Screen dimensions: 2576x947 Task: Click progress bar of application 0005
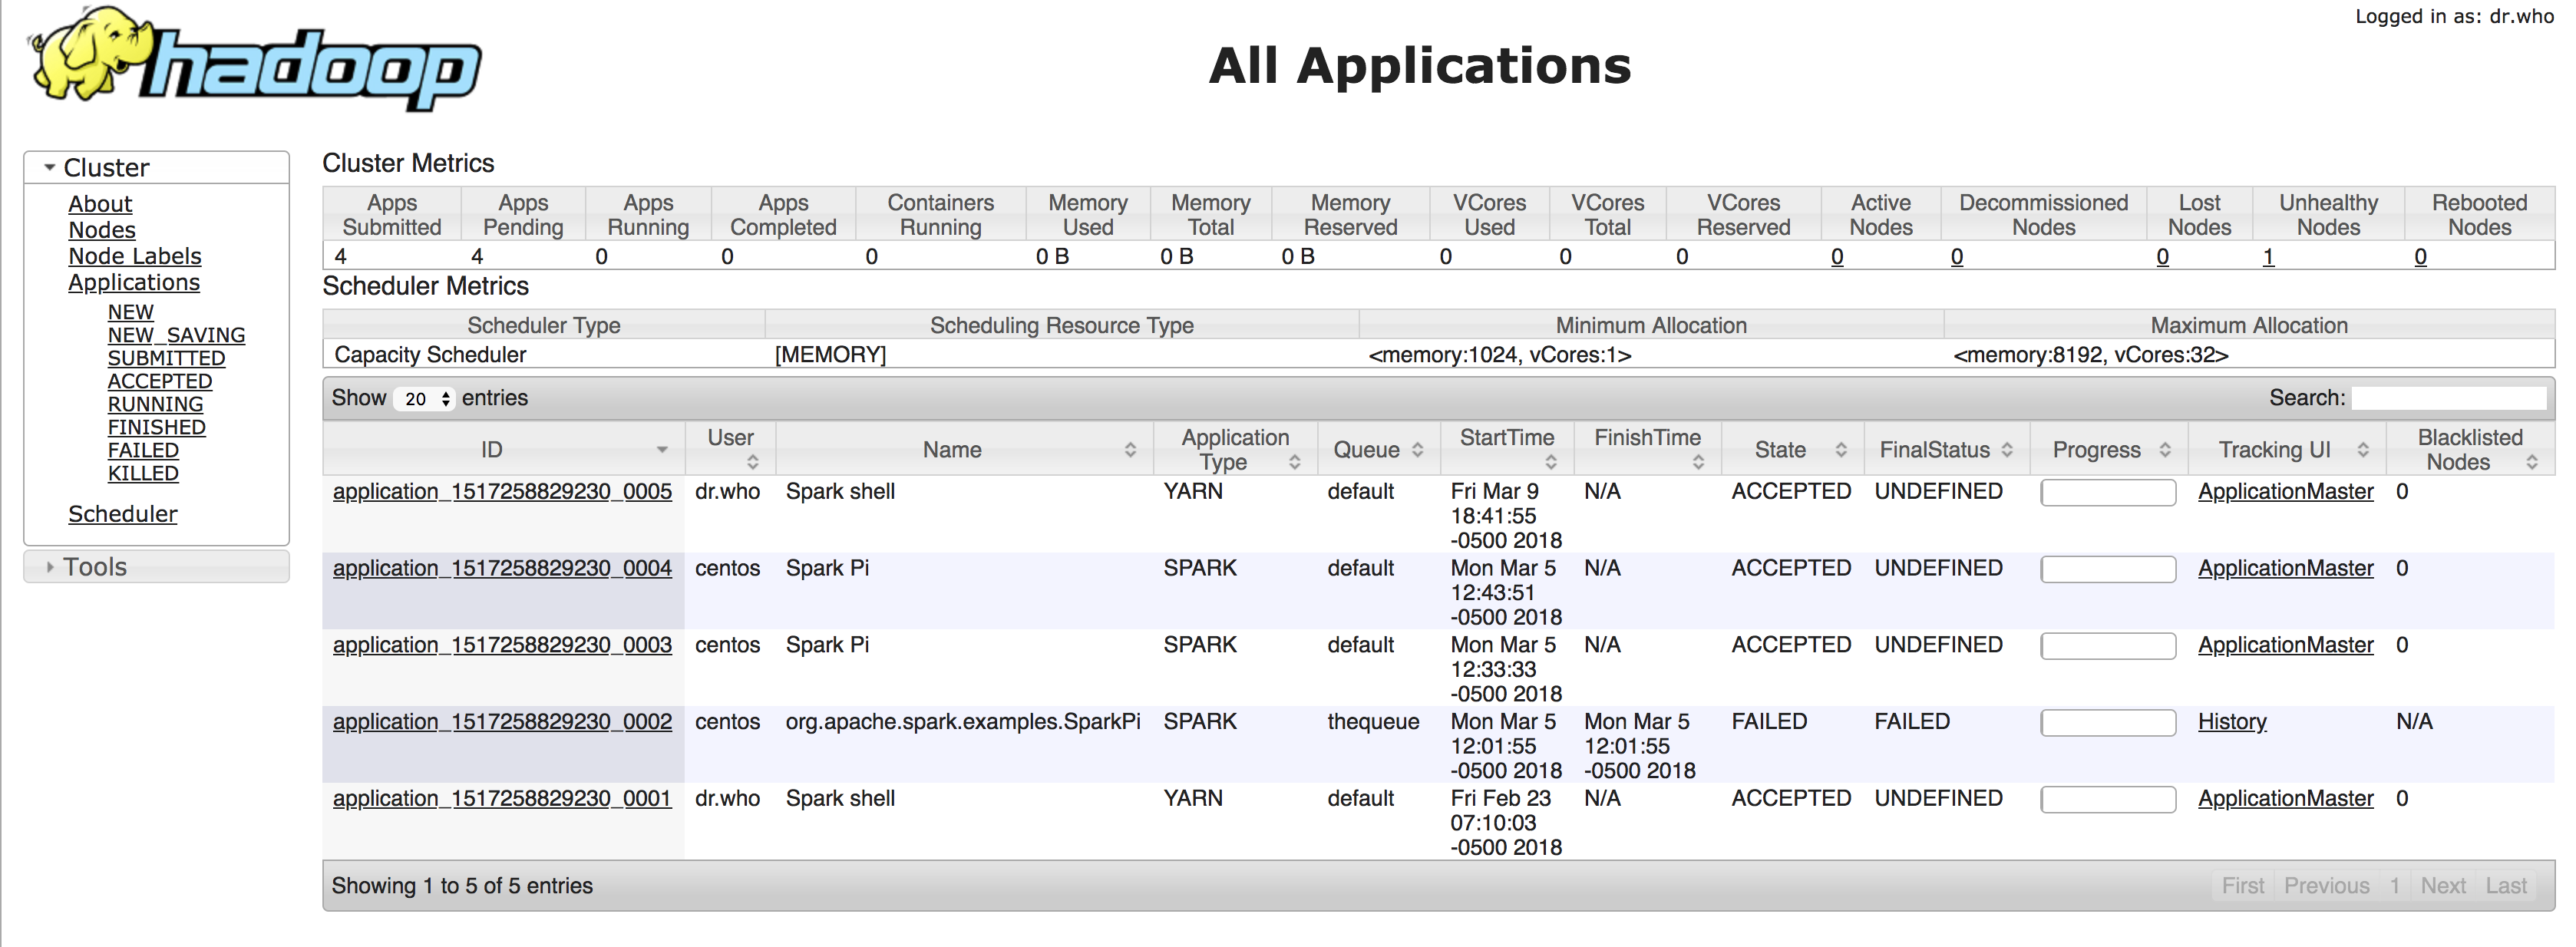2108,493
